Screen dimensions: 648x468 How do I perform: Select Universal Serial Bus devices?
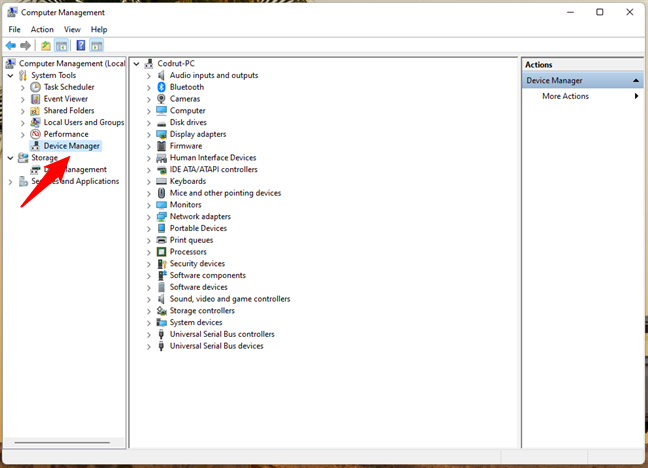(217, 346)
